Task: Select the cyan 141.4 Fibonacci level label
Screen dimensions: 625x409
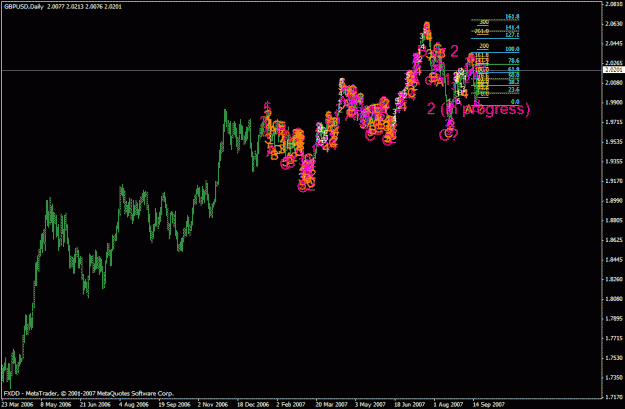Action: (x=512, y=28)
